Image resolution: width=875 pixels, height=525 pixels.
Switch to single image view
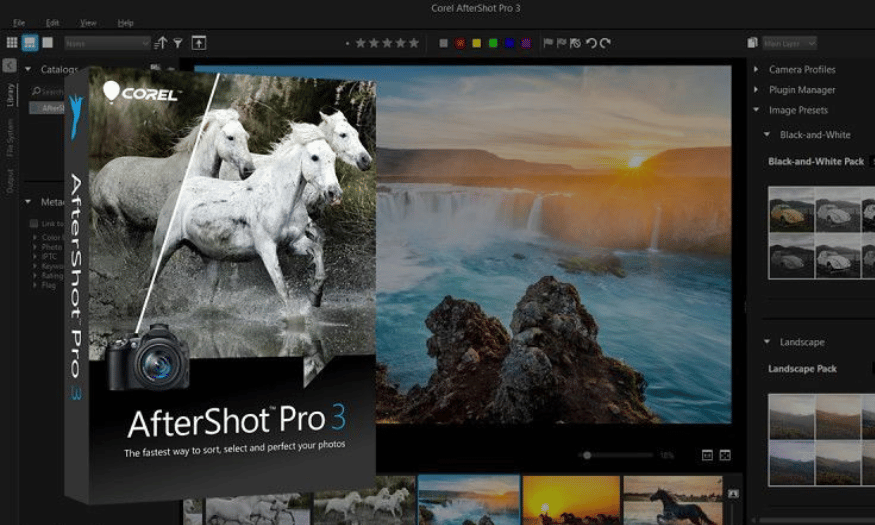[47, 43]
